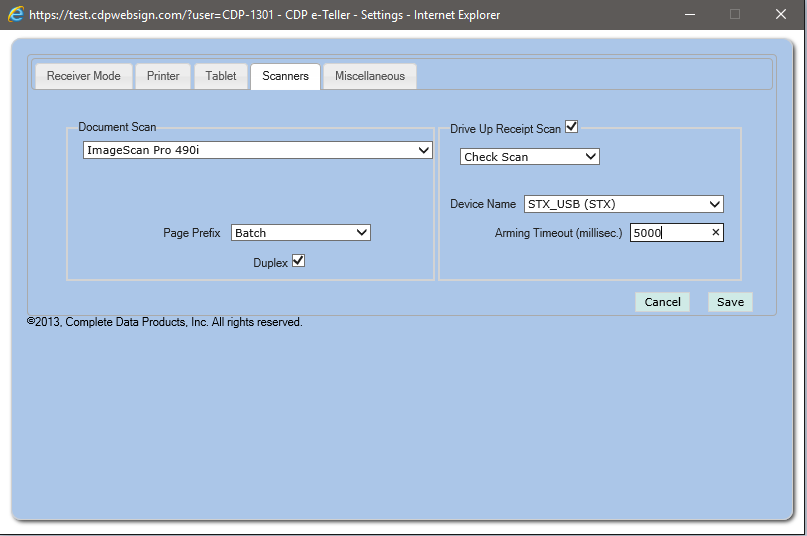Switch to the Miscellaneous tab
The height and width of the screenshot is (536, 807).
370,76
